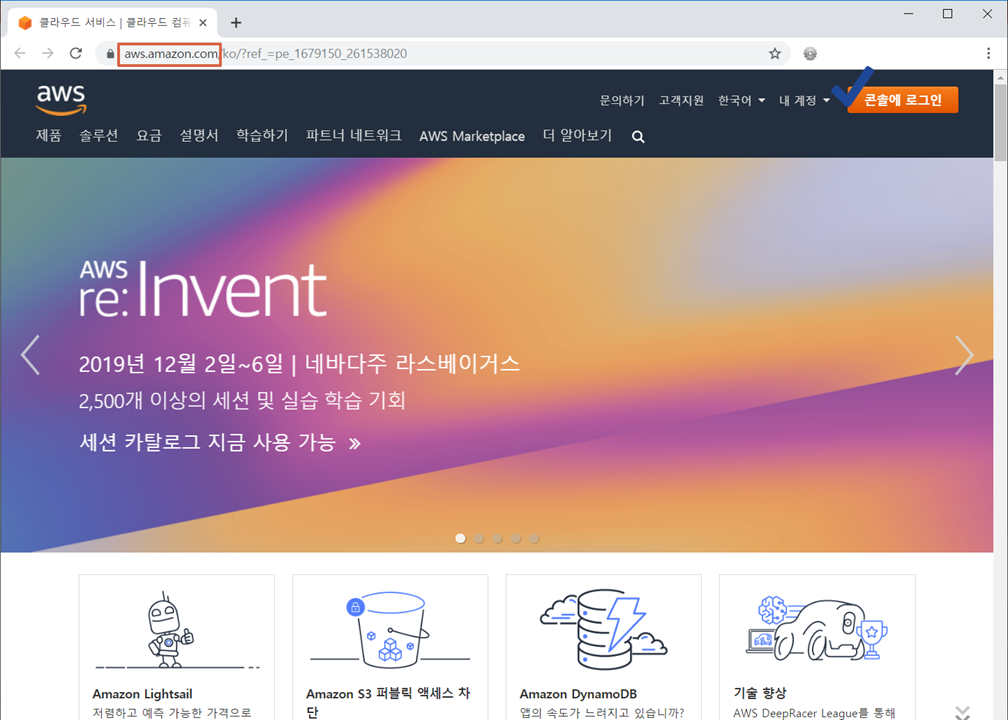Open the AWS Marketplace menu
The height and width of the screenshot is (720, 1008).
(x=472, y=136)
